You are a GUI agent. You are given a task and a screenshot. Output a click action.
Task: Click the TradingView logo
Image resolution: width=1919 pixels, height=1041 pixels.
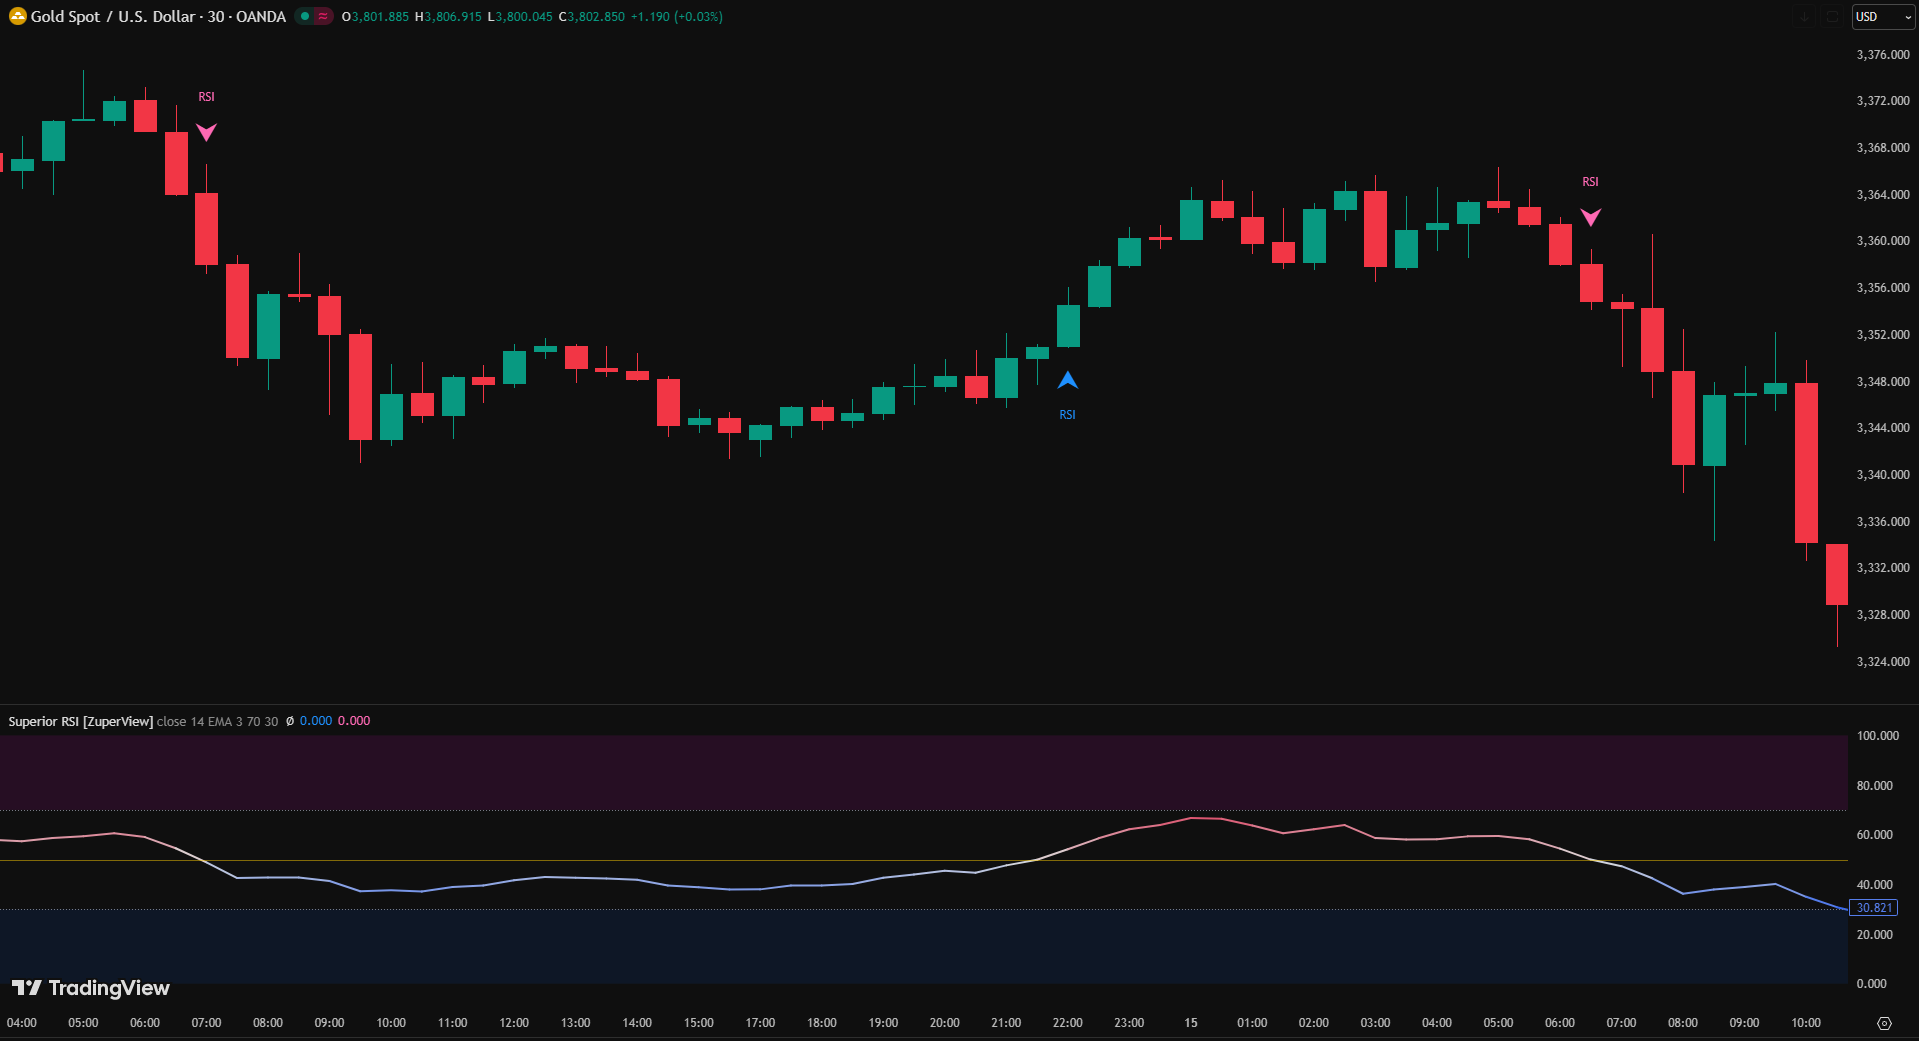point(91,988)
